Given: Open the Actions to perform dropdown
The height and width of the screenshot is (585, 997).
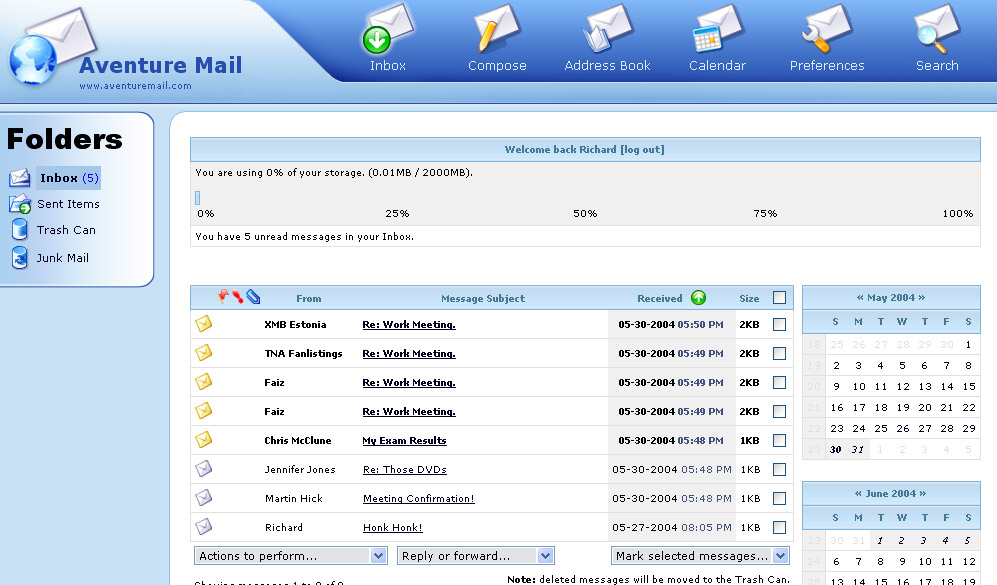Looking at the screenshot, I should click(x=291, y=556).
